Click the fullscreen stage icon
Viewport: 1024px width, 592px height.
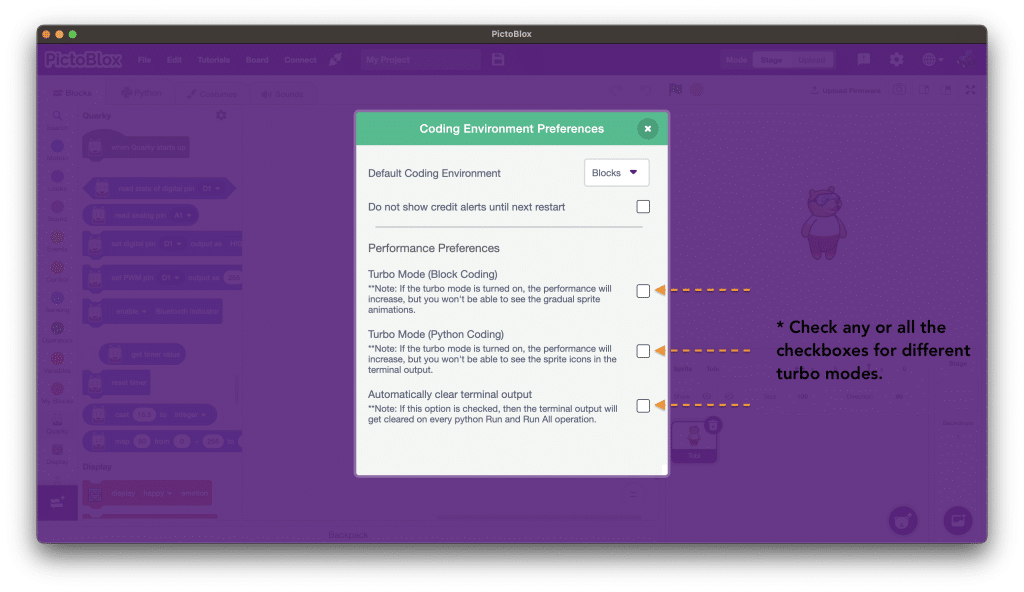[970, 90]
